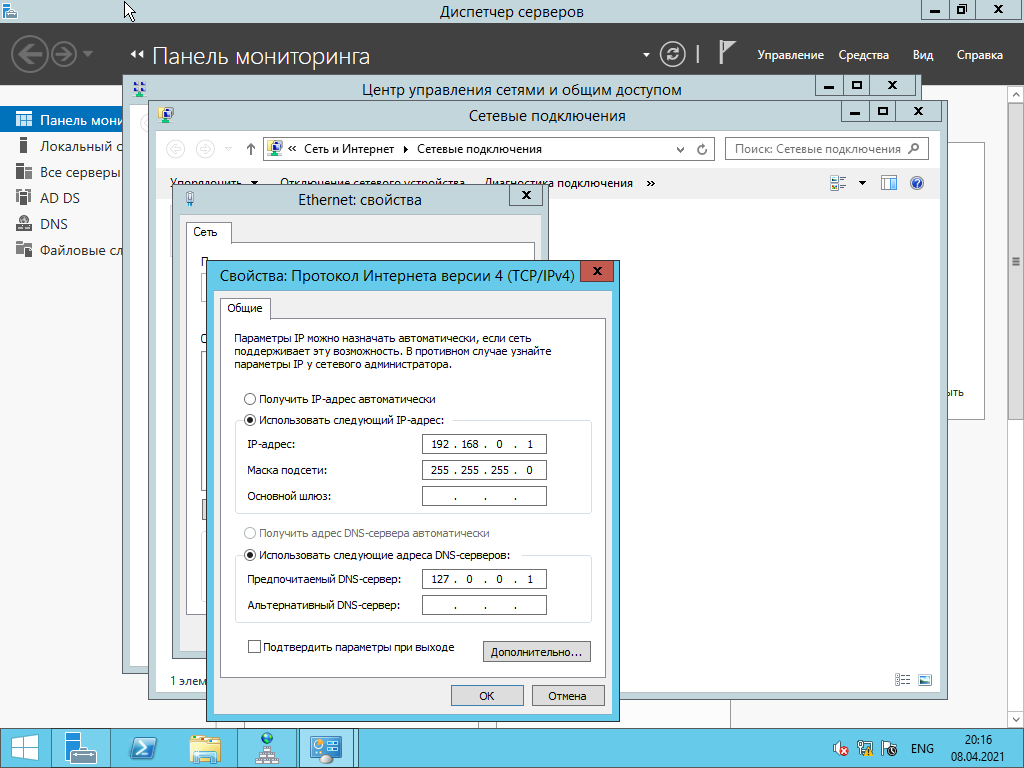This screenshot has height=768, width=1024.
Task: Enable 'Подтвердить параметры при выходе' checkbox
Action: [x=254, y=647]
